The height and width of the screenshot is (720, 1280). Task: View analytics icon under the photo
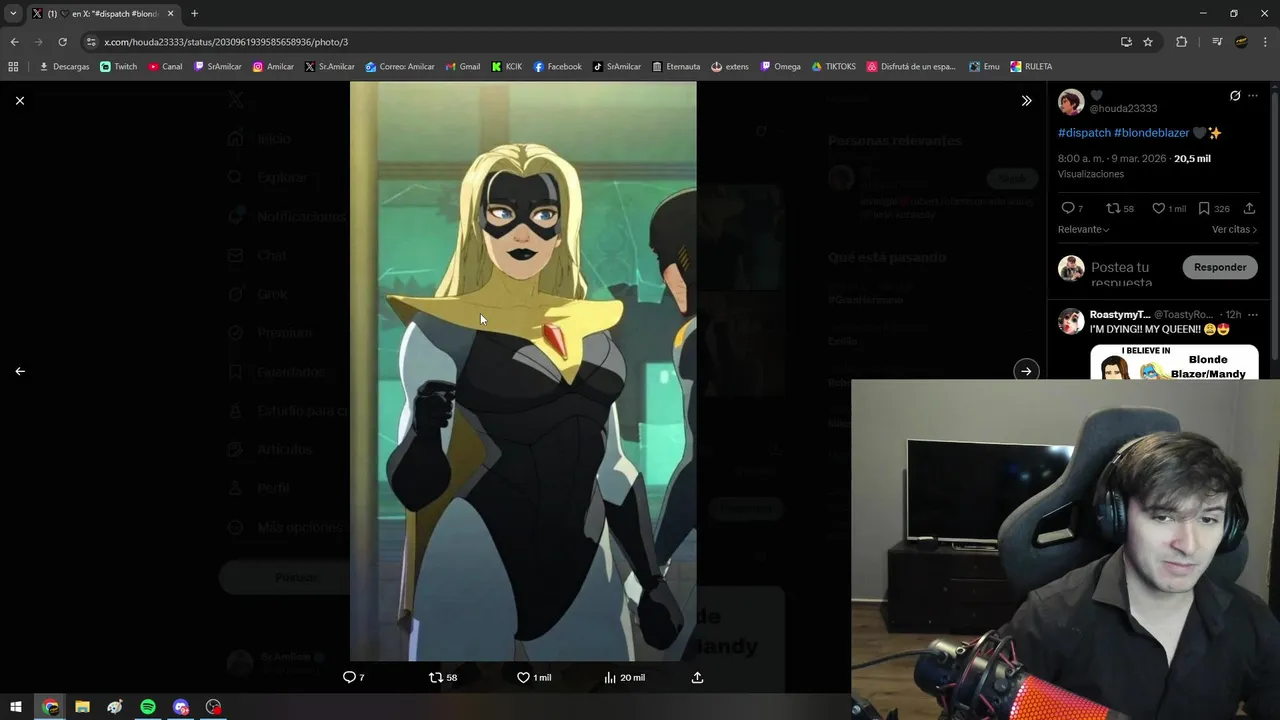point(610,677)
